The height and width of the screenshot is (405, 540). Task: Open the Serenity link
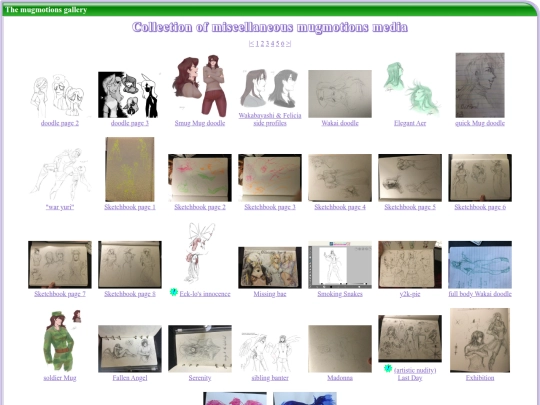coord(200,378)
